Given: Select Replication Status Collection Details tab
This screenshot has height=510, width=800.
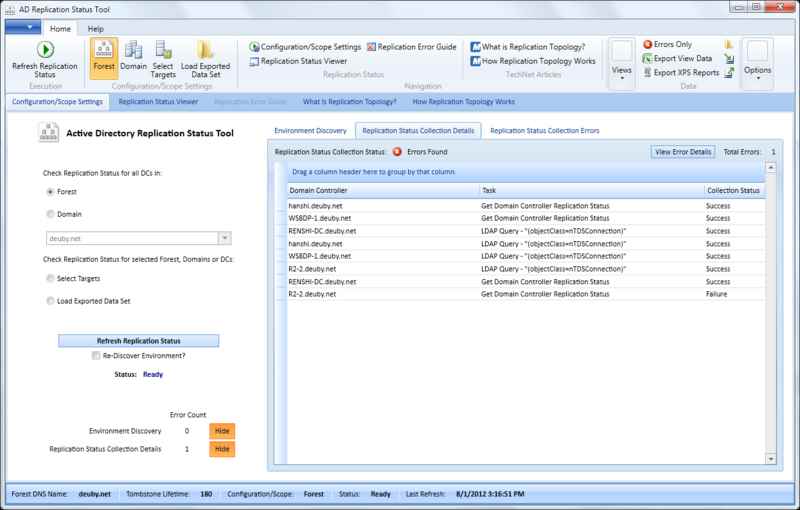Looking at the screenshot, I should point(418,131).
